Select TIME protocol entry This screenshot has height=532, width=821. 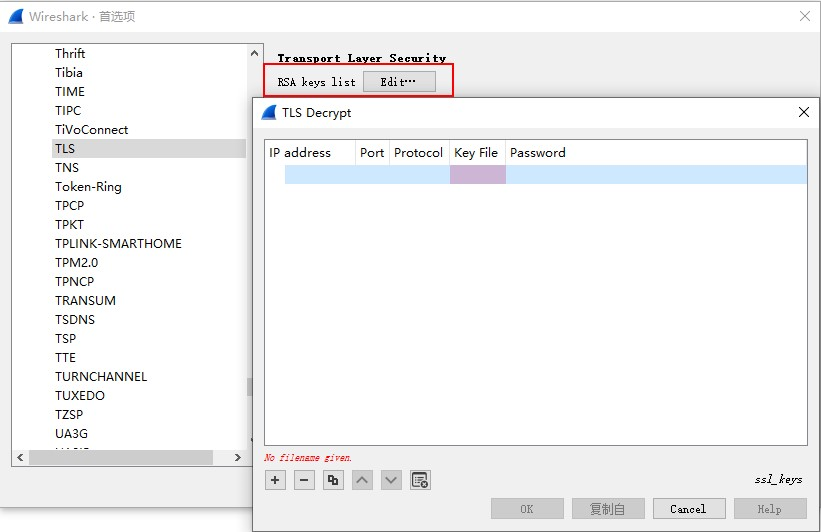(x=70, y=92)
